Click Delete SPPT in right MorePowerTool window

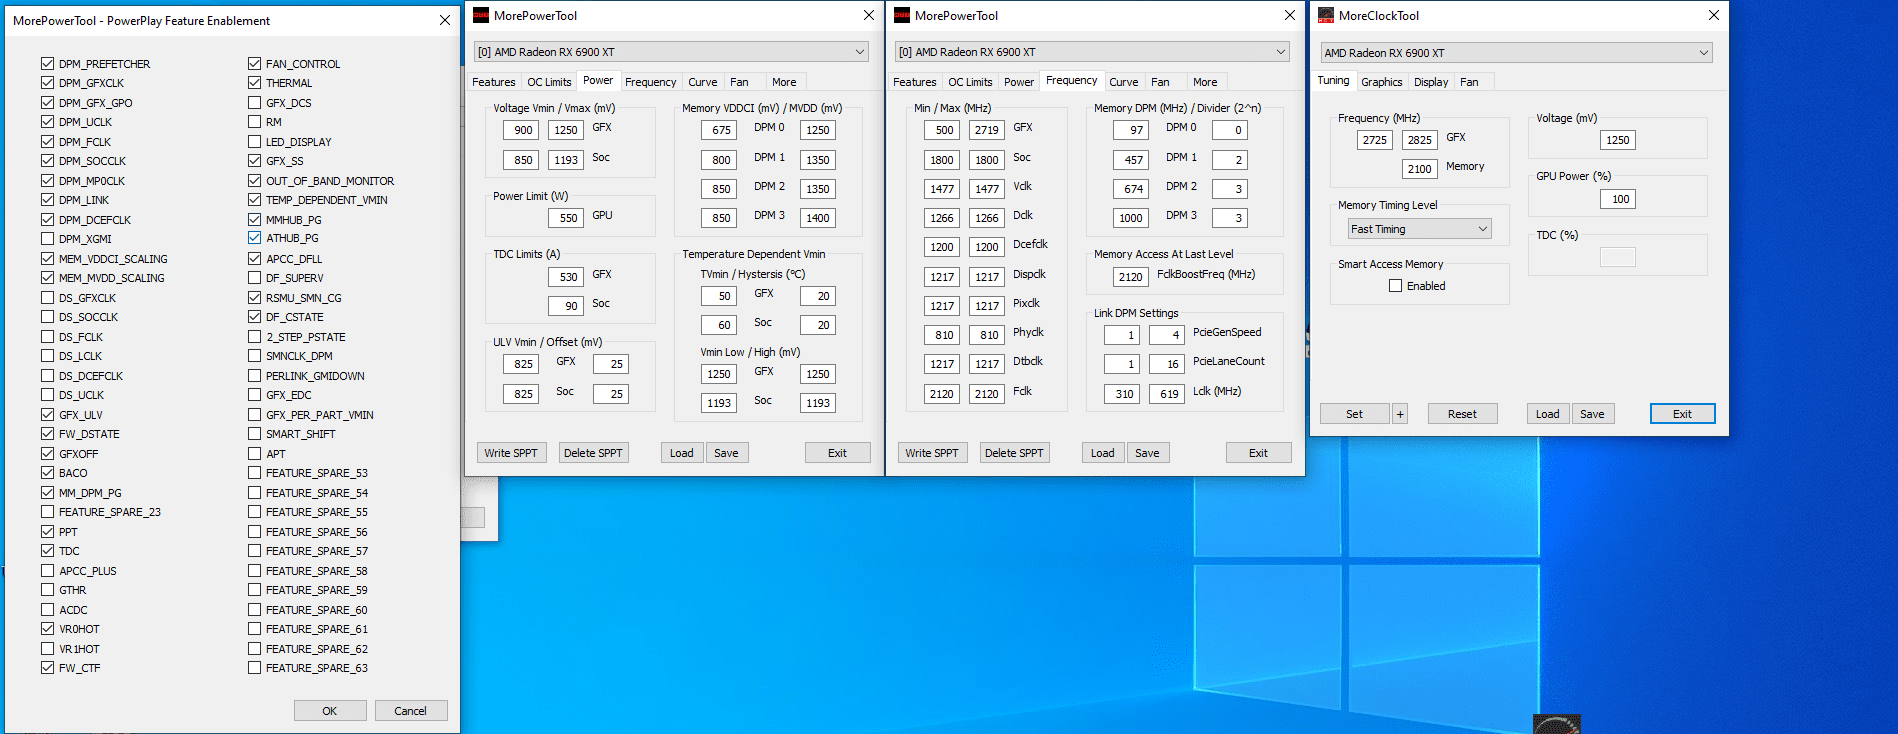tap(1014, 453)
